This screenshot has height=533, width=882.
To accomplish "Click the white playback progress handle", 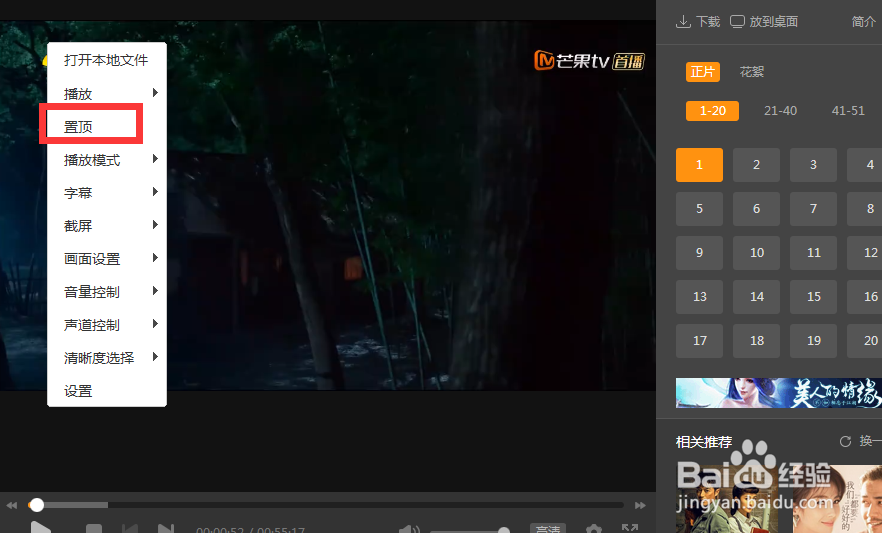I will point(37,505).
